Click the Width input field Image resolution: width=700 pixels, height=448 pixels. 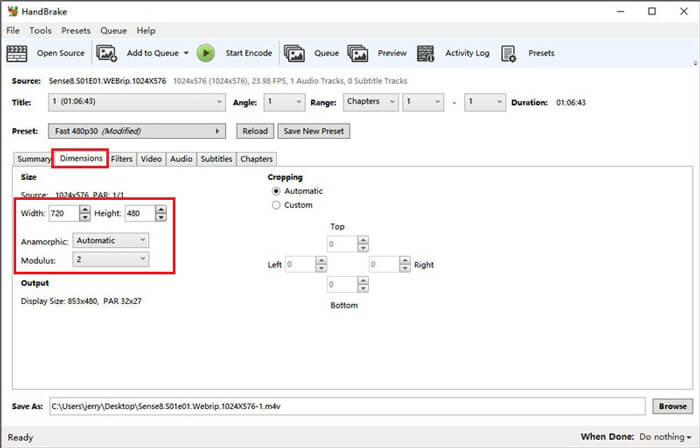pos(63,213)
